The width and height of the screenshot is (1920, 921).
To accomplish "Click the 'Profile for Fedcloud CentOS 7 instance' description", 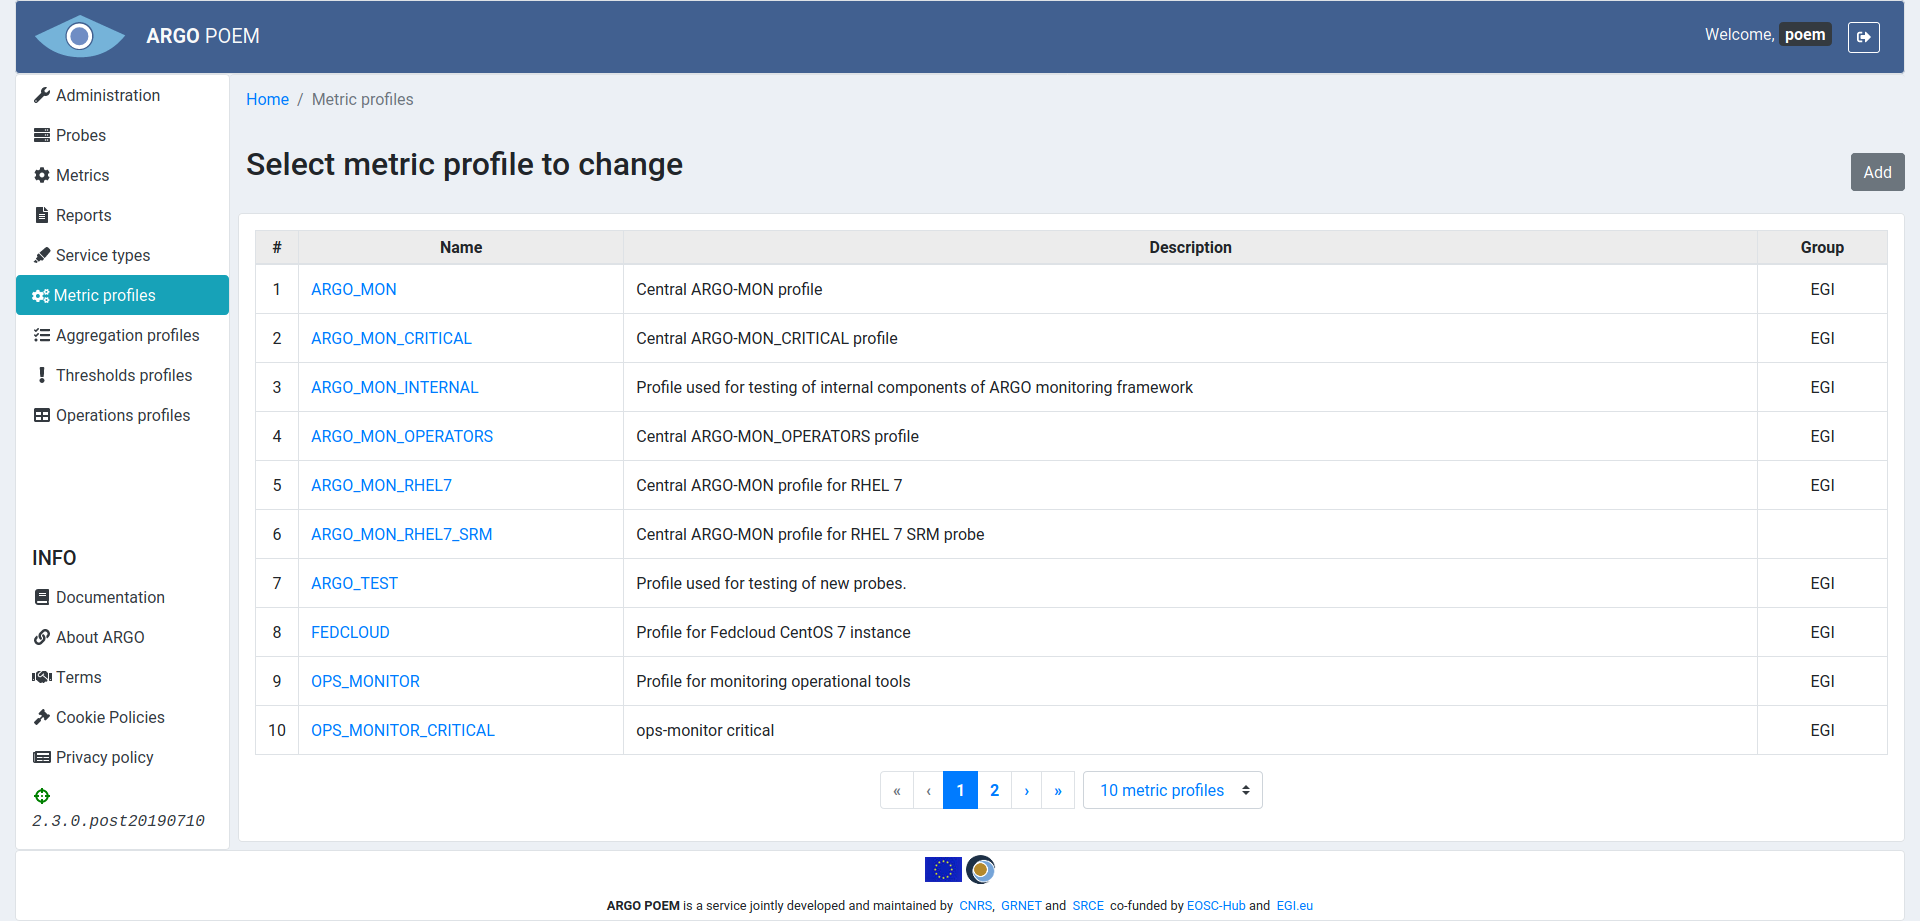I will [x=773, y=632].
